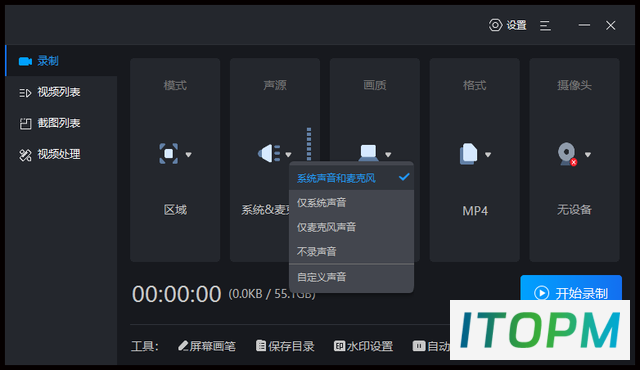Image resolution: width=640 pixels, height=370 pixels.
Task: Click the speaker sound source icon
Action: (269, 154)
